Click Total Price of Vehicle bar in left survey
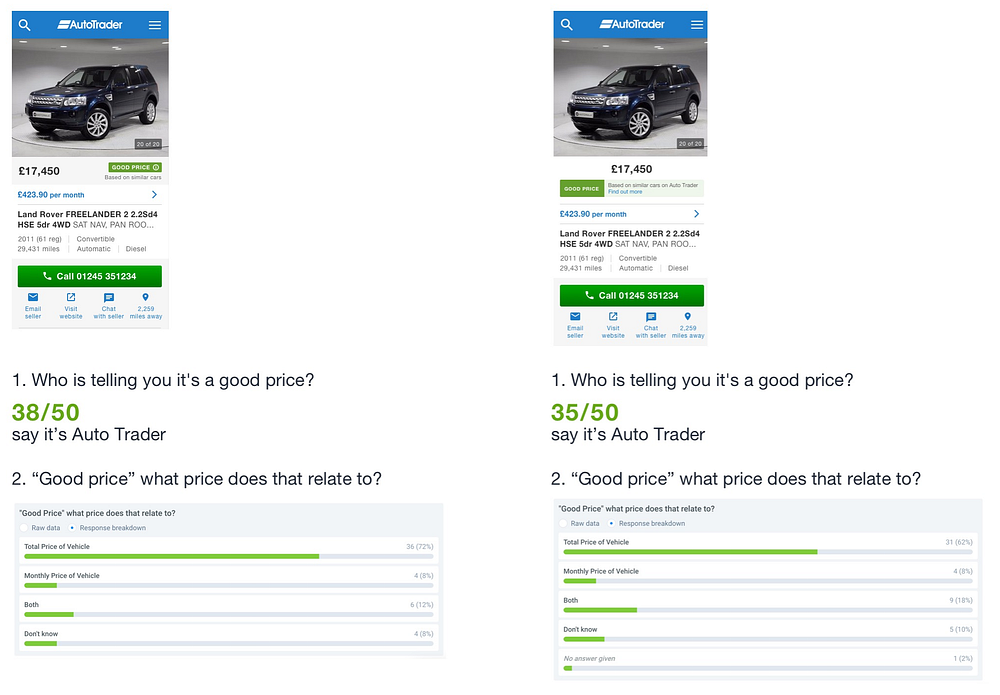The height and width of the screenshot is (695, 1000). [228, 557]
